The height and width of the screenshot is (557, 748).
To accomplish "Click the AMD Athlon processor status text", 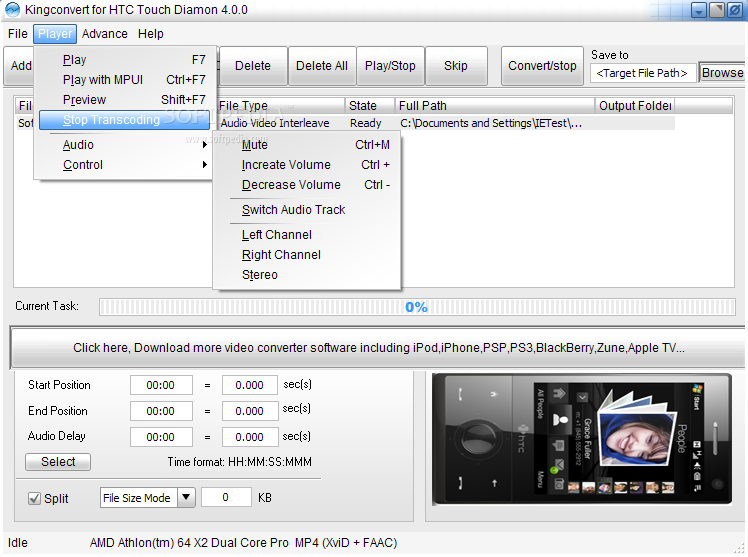I will [189, 543].
